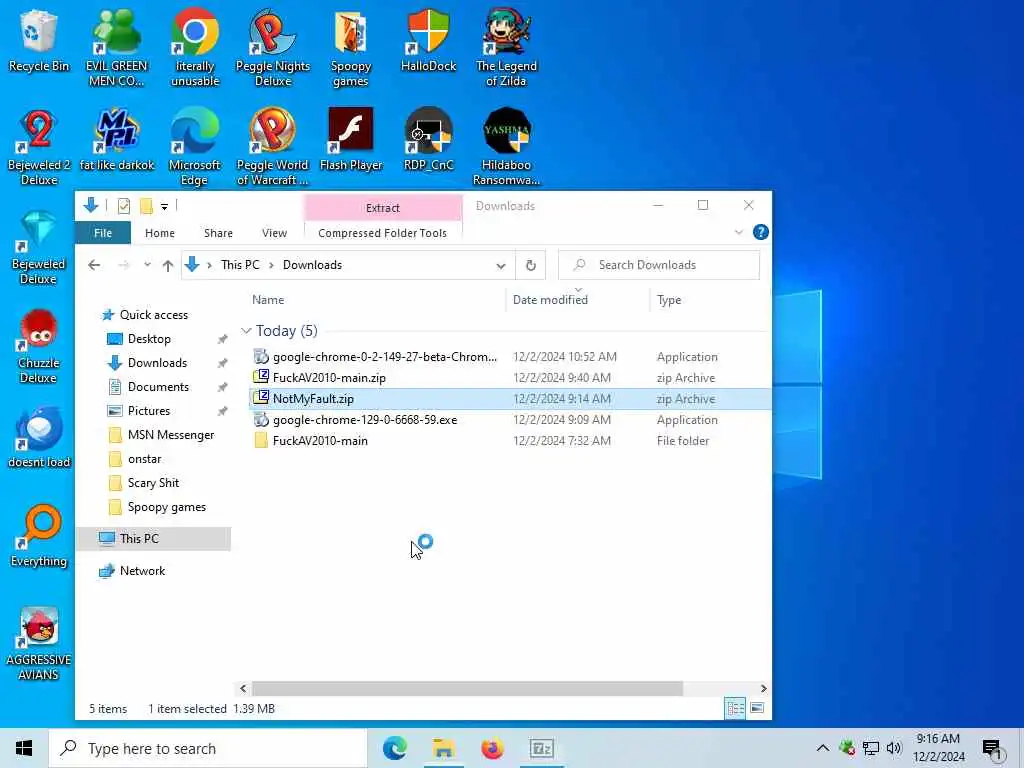Expand the ribbon chevron
The width and height of the screenshot is (1024, 768).
739,232
